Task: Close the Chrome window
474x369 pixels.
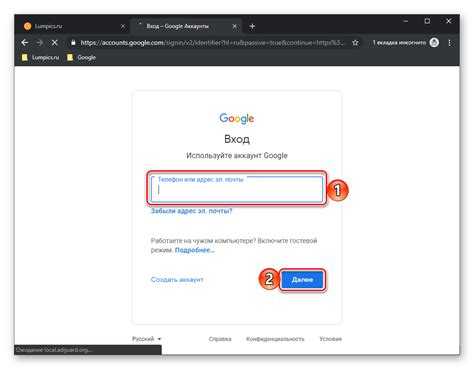Action: (449, 21)
